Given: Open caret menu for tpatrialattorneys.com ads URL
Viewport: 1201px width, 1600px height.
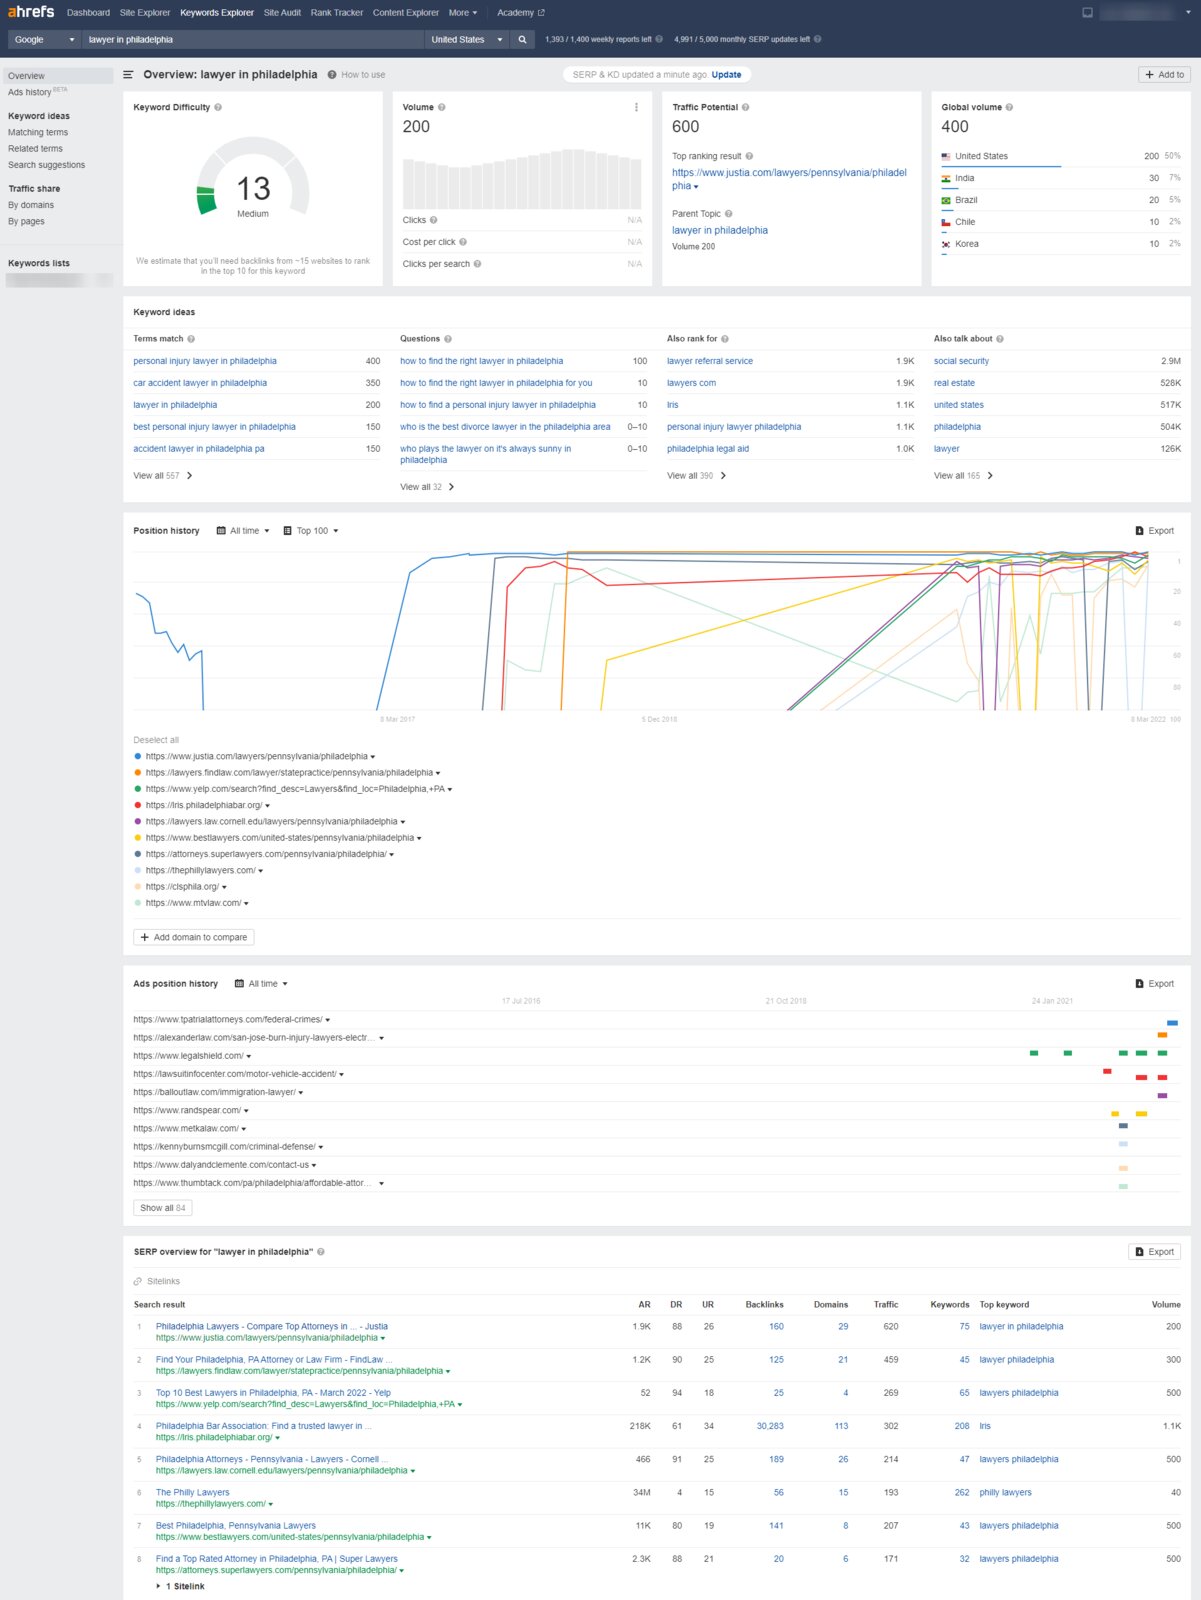Looking at the screenshot, I should (x=328, y=1020).
